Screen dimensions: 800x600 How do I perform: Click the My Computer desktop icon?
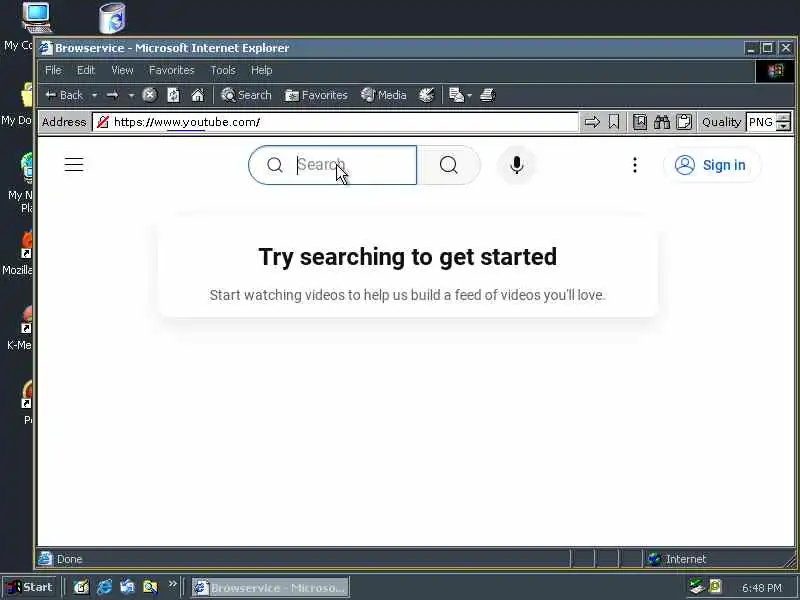point(37,17)
